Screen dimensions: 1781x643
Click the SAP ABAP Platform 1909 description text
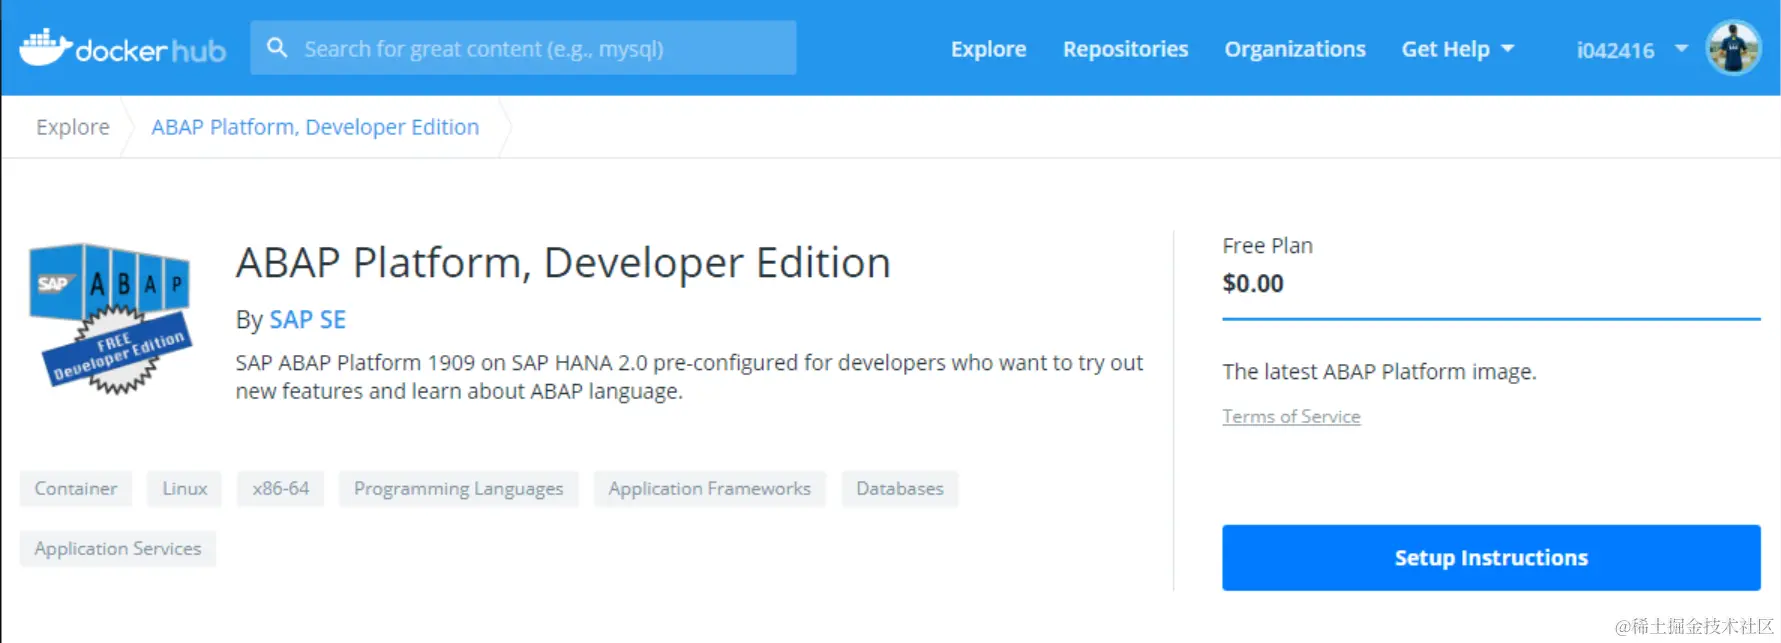(689, 377)
